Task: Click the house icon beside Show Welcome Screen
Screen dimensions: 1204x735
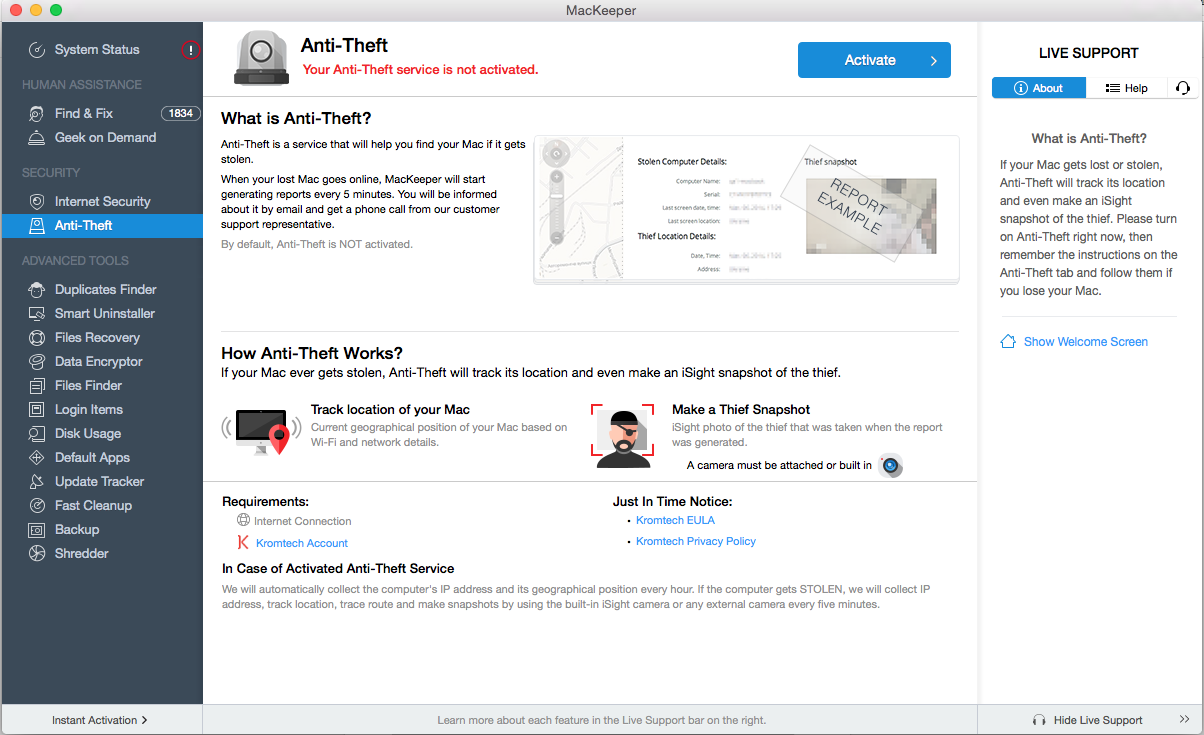Action: [x=1008, y=341]
